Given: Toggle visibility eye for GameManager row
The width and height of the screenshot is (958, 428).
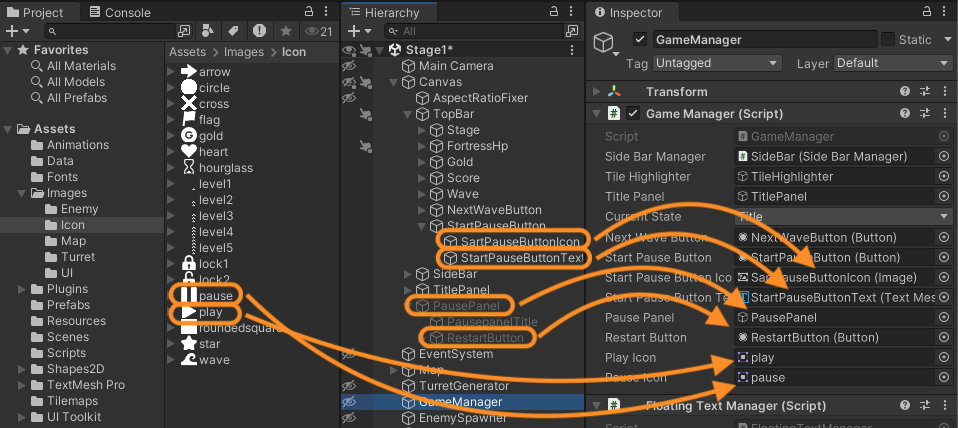Looking at the screenshot, I should 349,402.
